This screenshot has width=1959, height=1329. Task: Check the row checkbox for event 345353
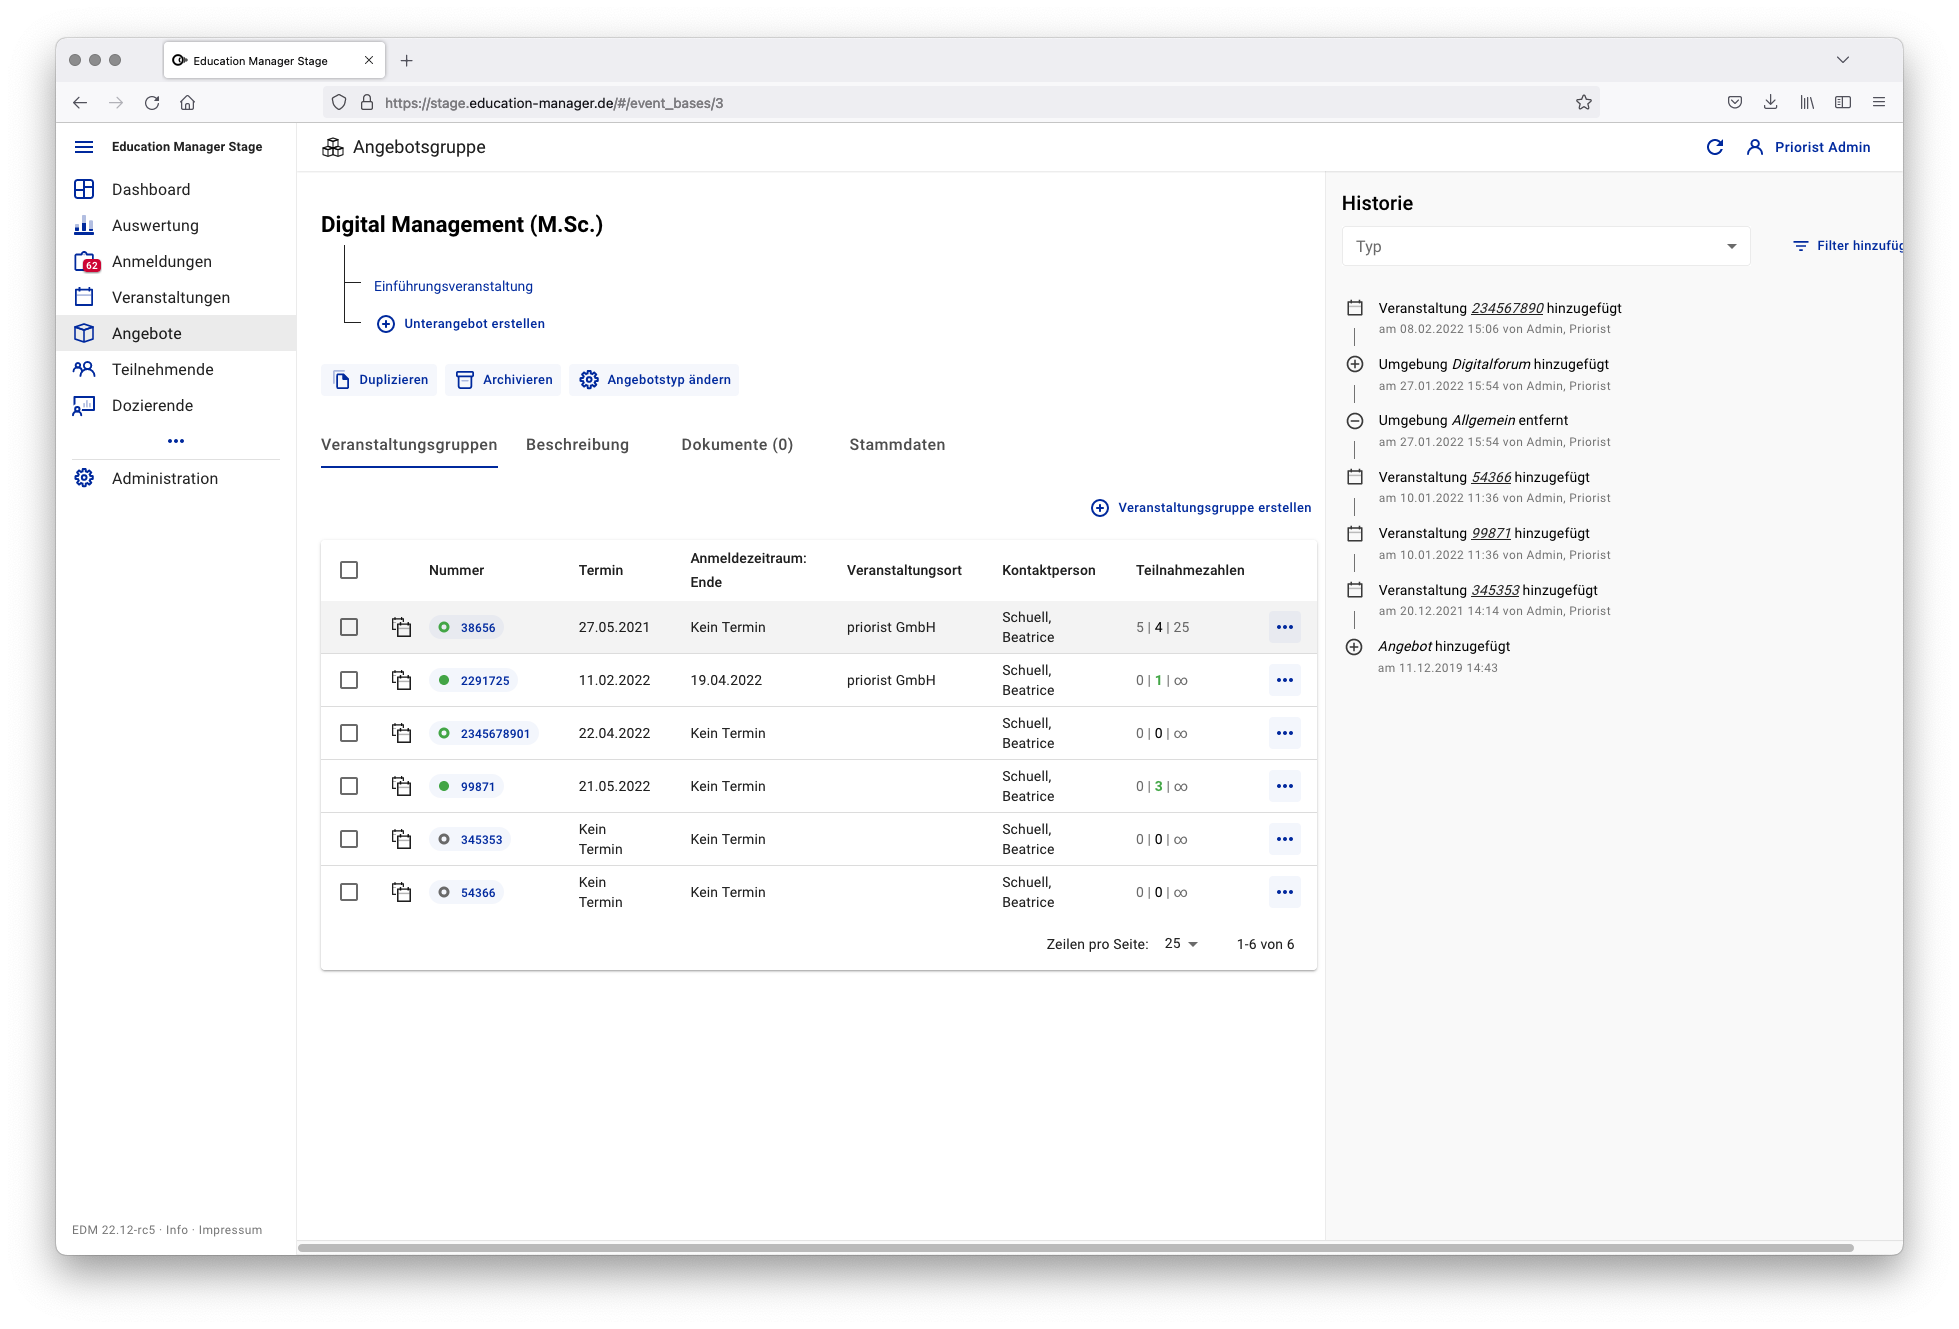coord(349,839)
